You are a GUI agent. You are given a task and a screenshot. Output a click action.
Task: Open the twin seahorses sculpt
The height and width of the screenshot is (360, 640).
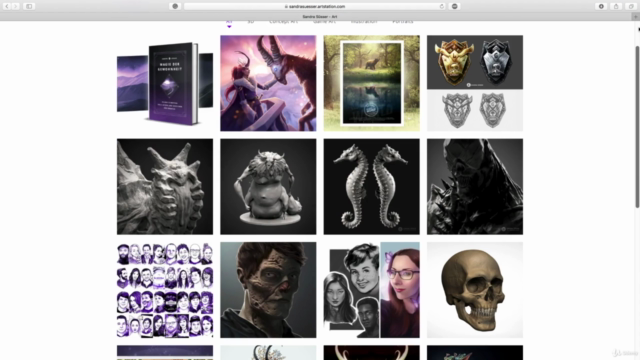(x=371, y=187)
